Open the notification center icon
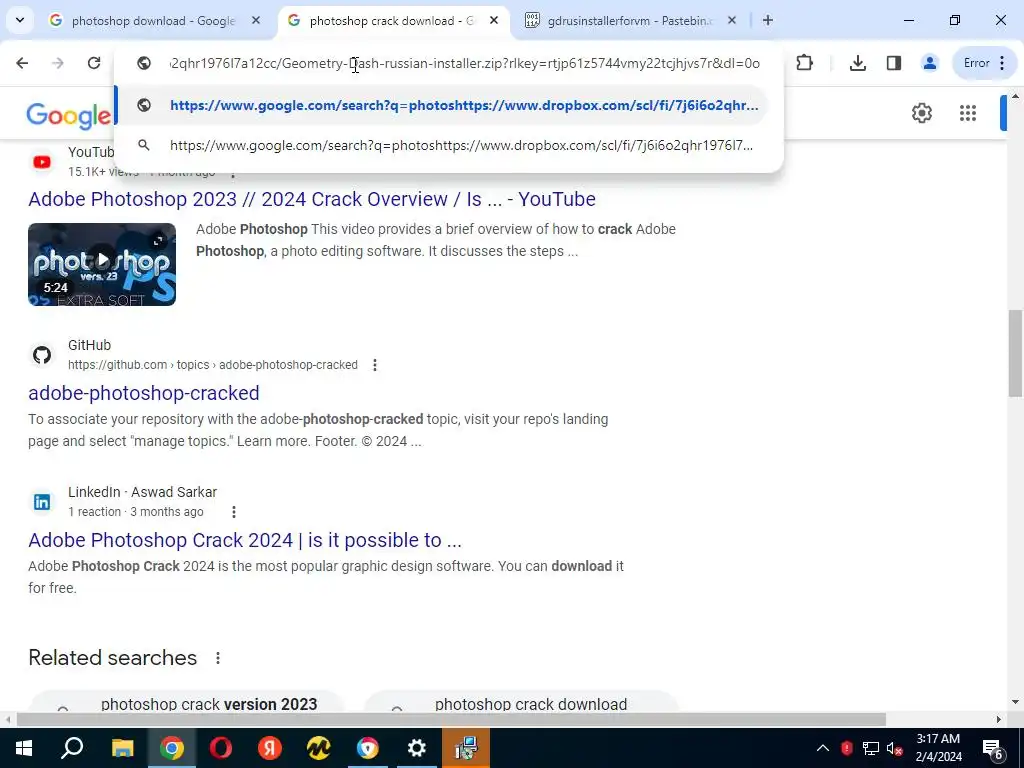The image size is (1024, 768). tap(993, 748)
